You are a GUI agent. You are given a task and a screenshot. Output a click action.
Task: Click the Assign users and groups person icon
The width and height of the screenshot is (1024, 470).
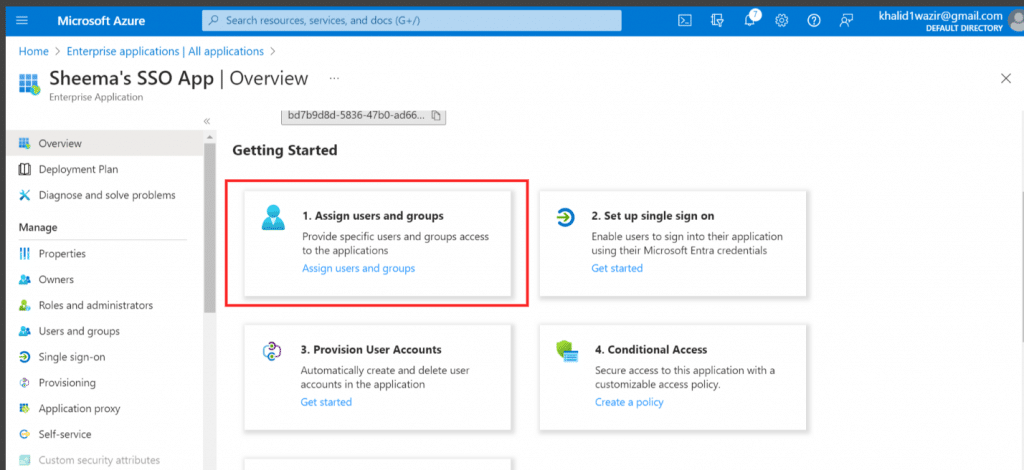(x=273, y=217)
